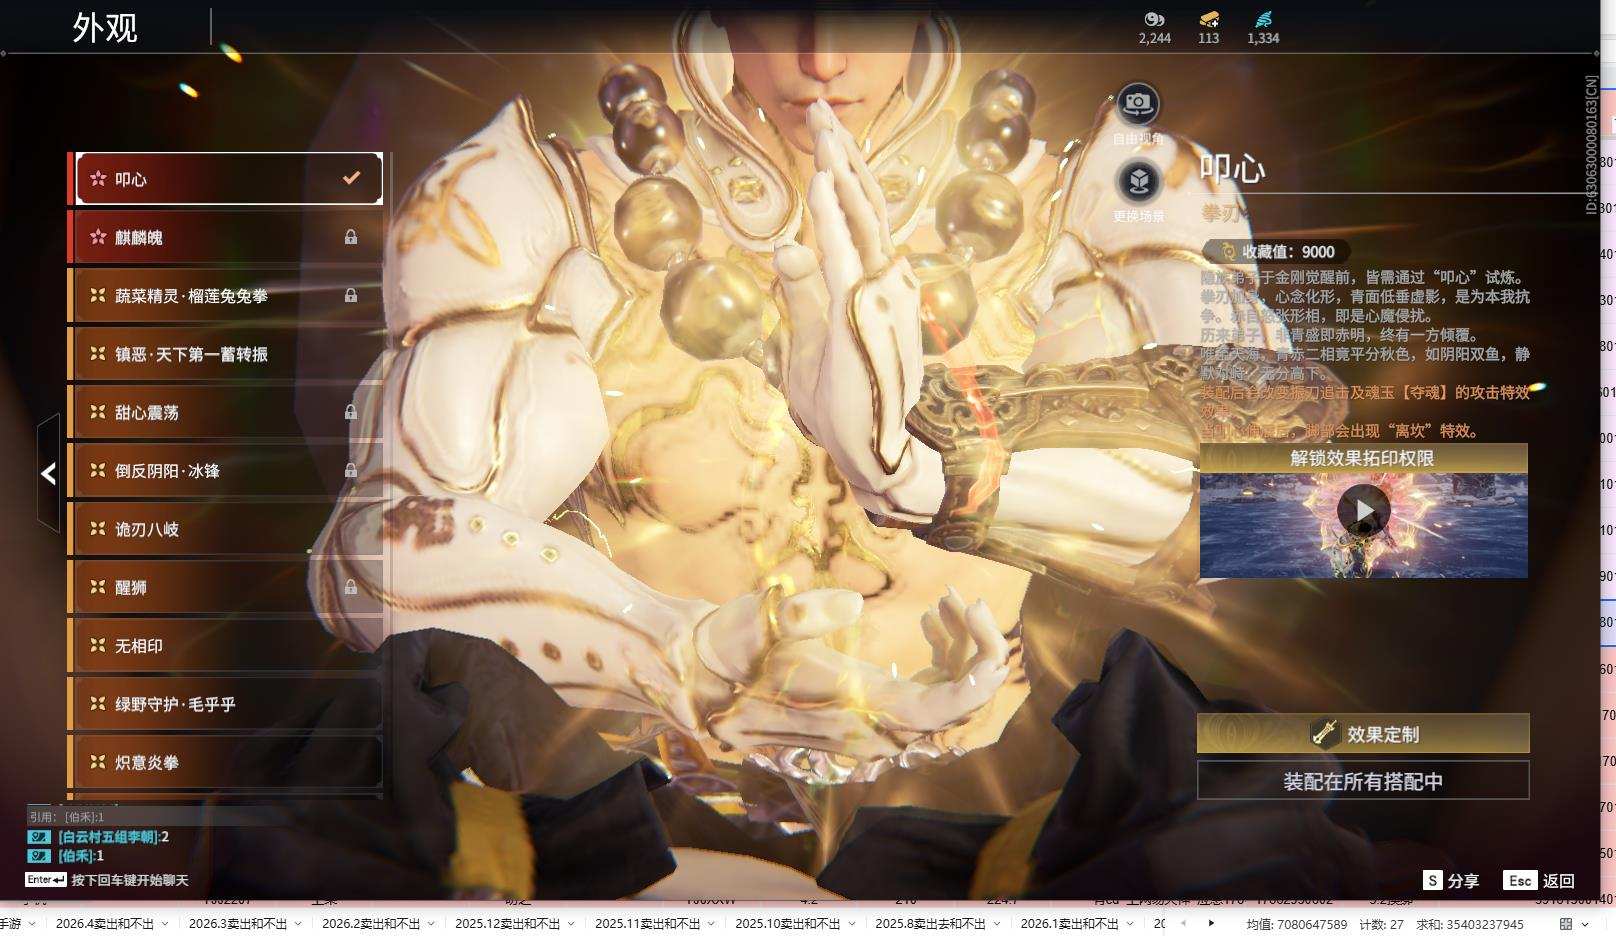Play the 叩心 effect preview video
1616x939 pixels.
(1363, 511)
